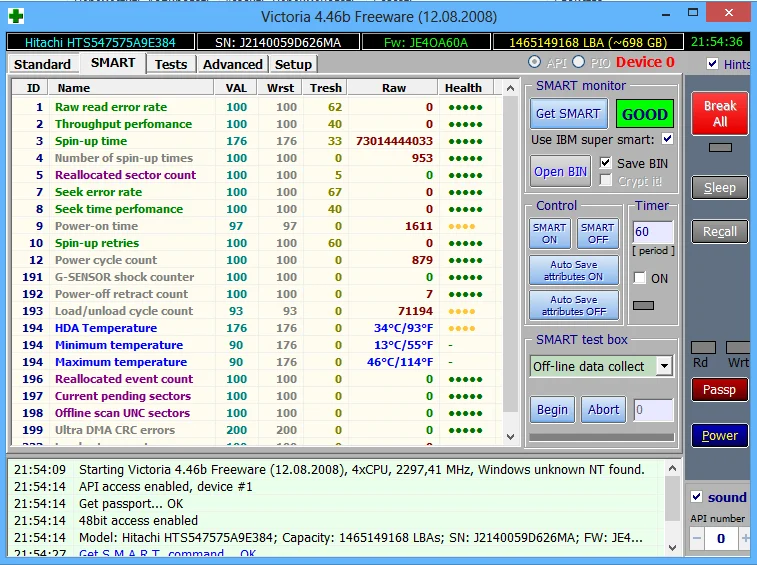Viewport: 757px width, 565px height.
Task: Click the red Passp button
Action: [x=719, y=390]
